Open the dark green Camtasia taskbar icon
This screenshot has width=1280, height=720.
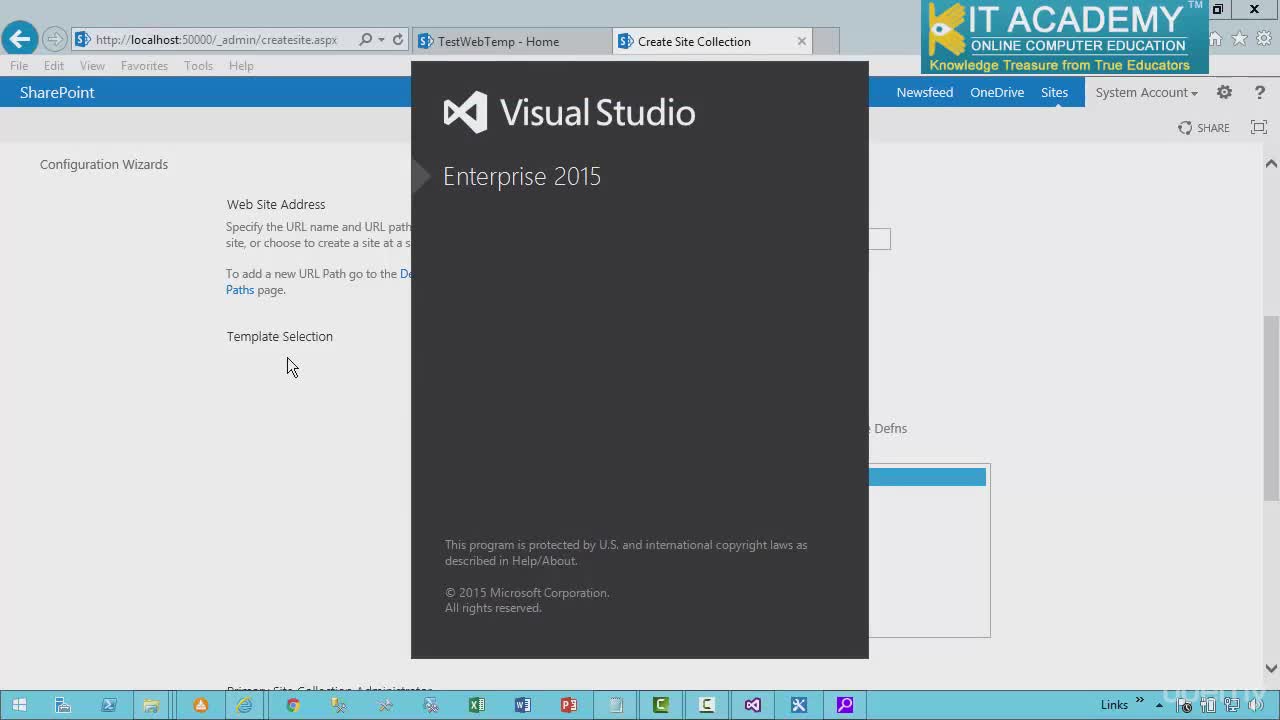[x=661, y=705]
